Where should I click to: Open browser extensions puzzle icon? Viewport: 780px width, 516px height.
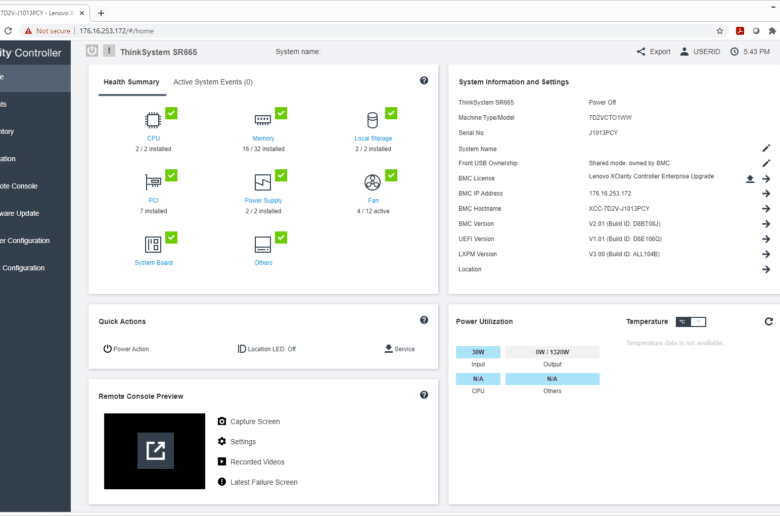coord(772,31)
